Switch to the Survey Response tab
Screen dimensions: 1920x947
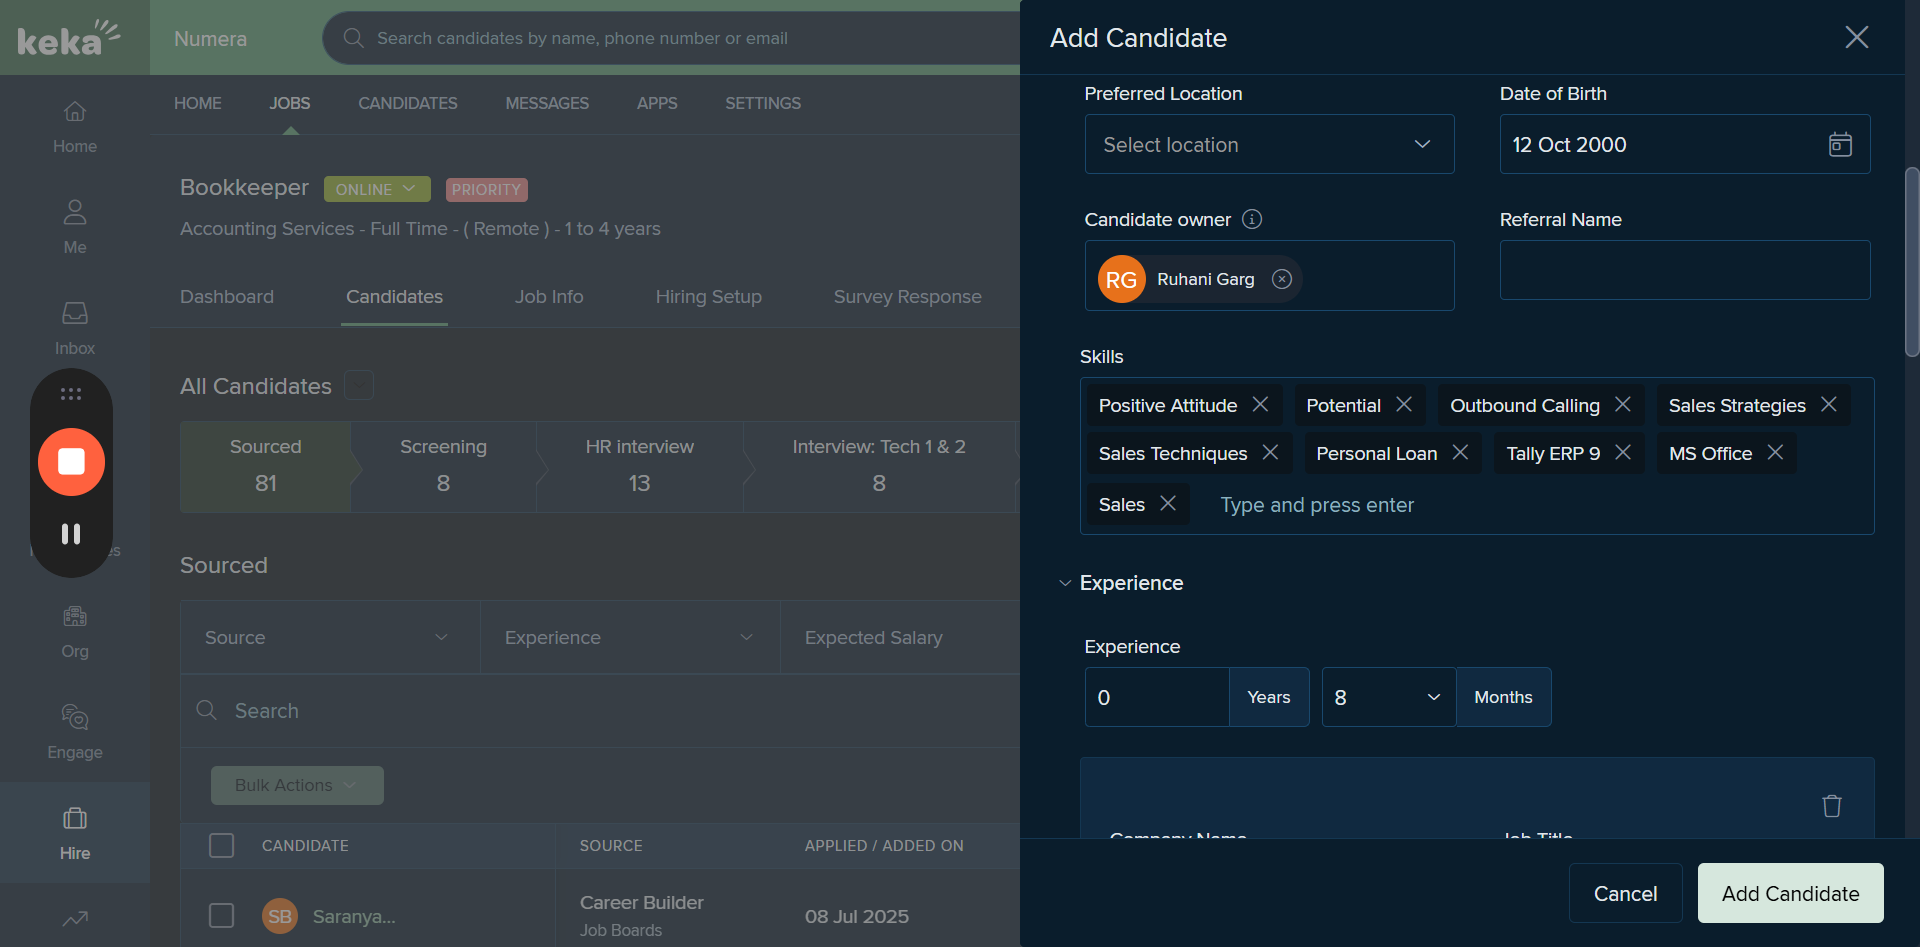point(908,297)
